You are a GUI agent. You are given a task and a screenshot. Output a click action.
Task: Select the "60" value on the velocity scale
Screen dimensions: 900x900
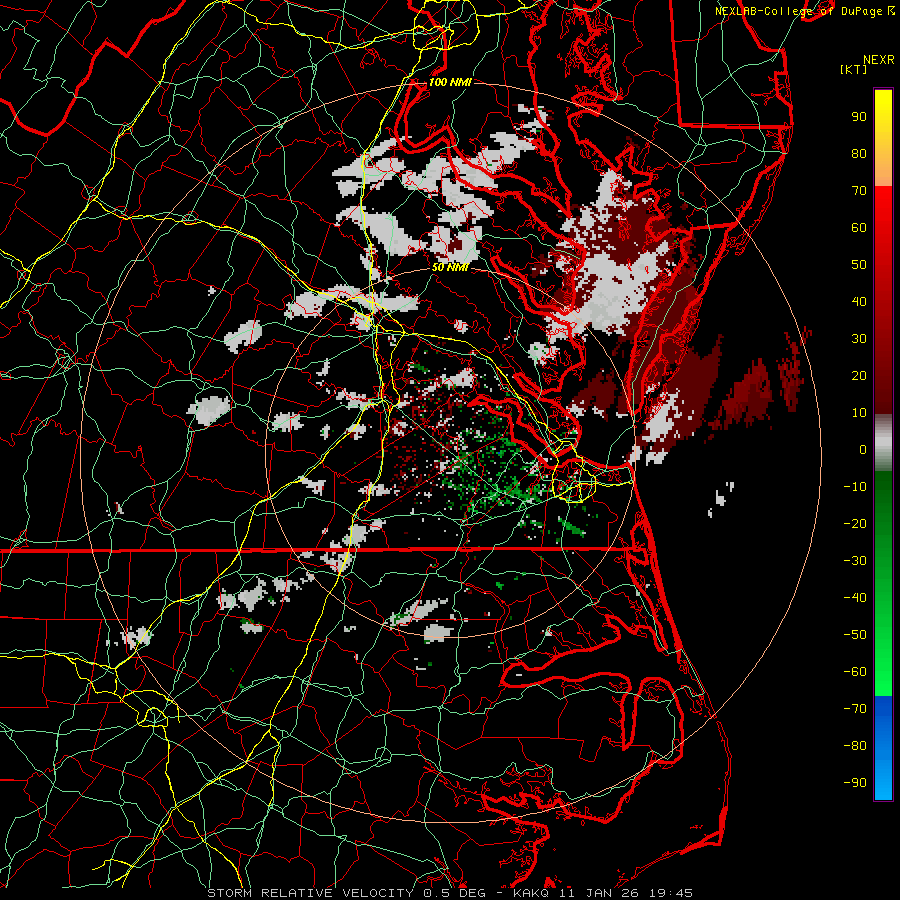click(x=859, y=227)
